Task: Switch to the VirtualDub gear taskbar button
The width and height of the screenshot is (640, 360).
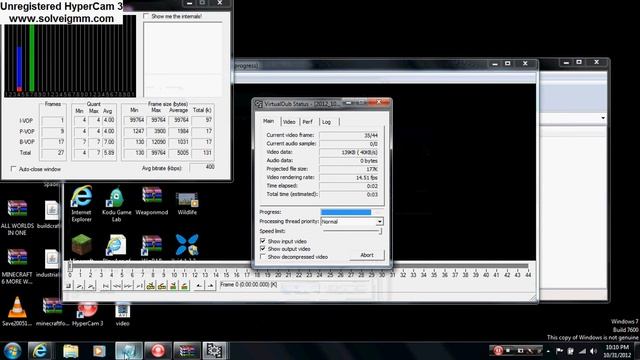Action: (x=215, y=351)
